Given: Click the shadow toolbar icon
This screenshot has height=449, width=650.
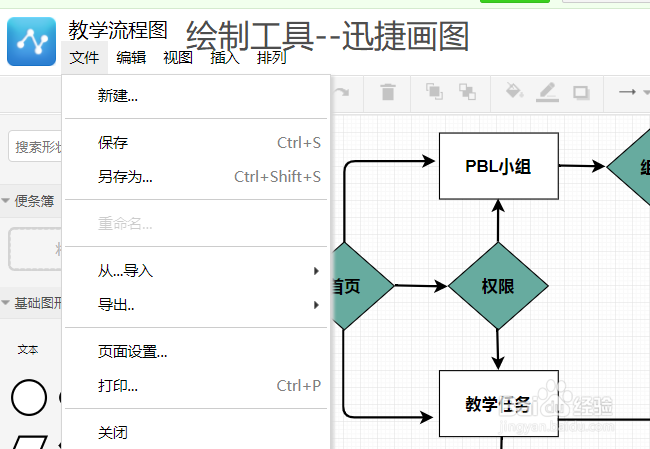Looking at the screenshot, I should (581, 92).
